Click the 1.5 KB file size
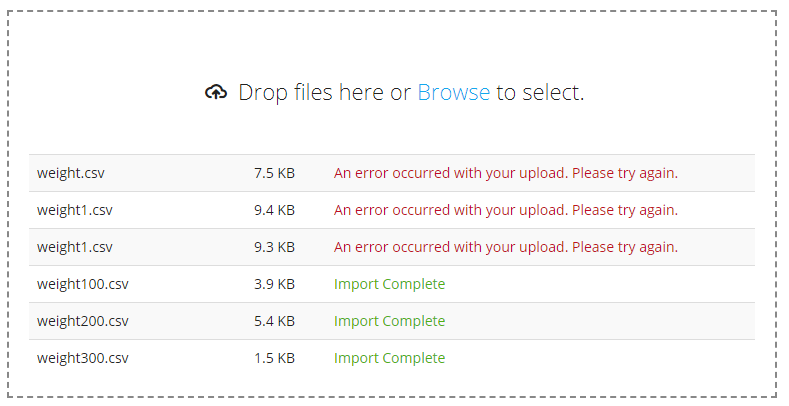 [x=274, y=358]
